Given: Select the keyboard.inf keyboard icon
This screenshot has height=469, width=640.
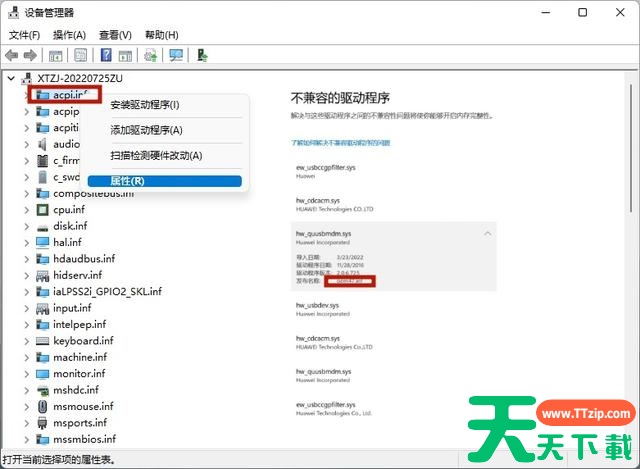Looking at the screenshot, I should pos(43,341).
